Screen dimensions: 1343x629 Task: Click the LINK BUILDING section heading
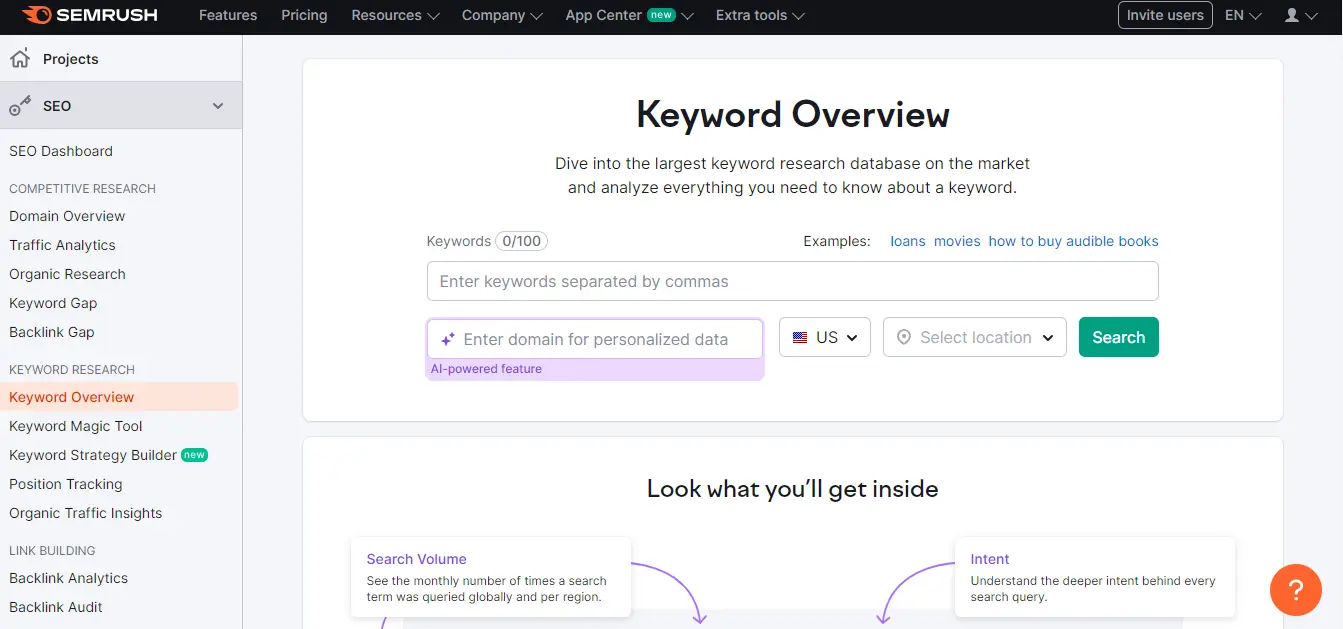point(52,550)
